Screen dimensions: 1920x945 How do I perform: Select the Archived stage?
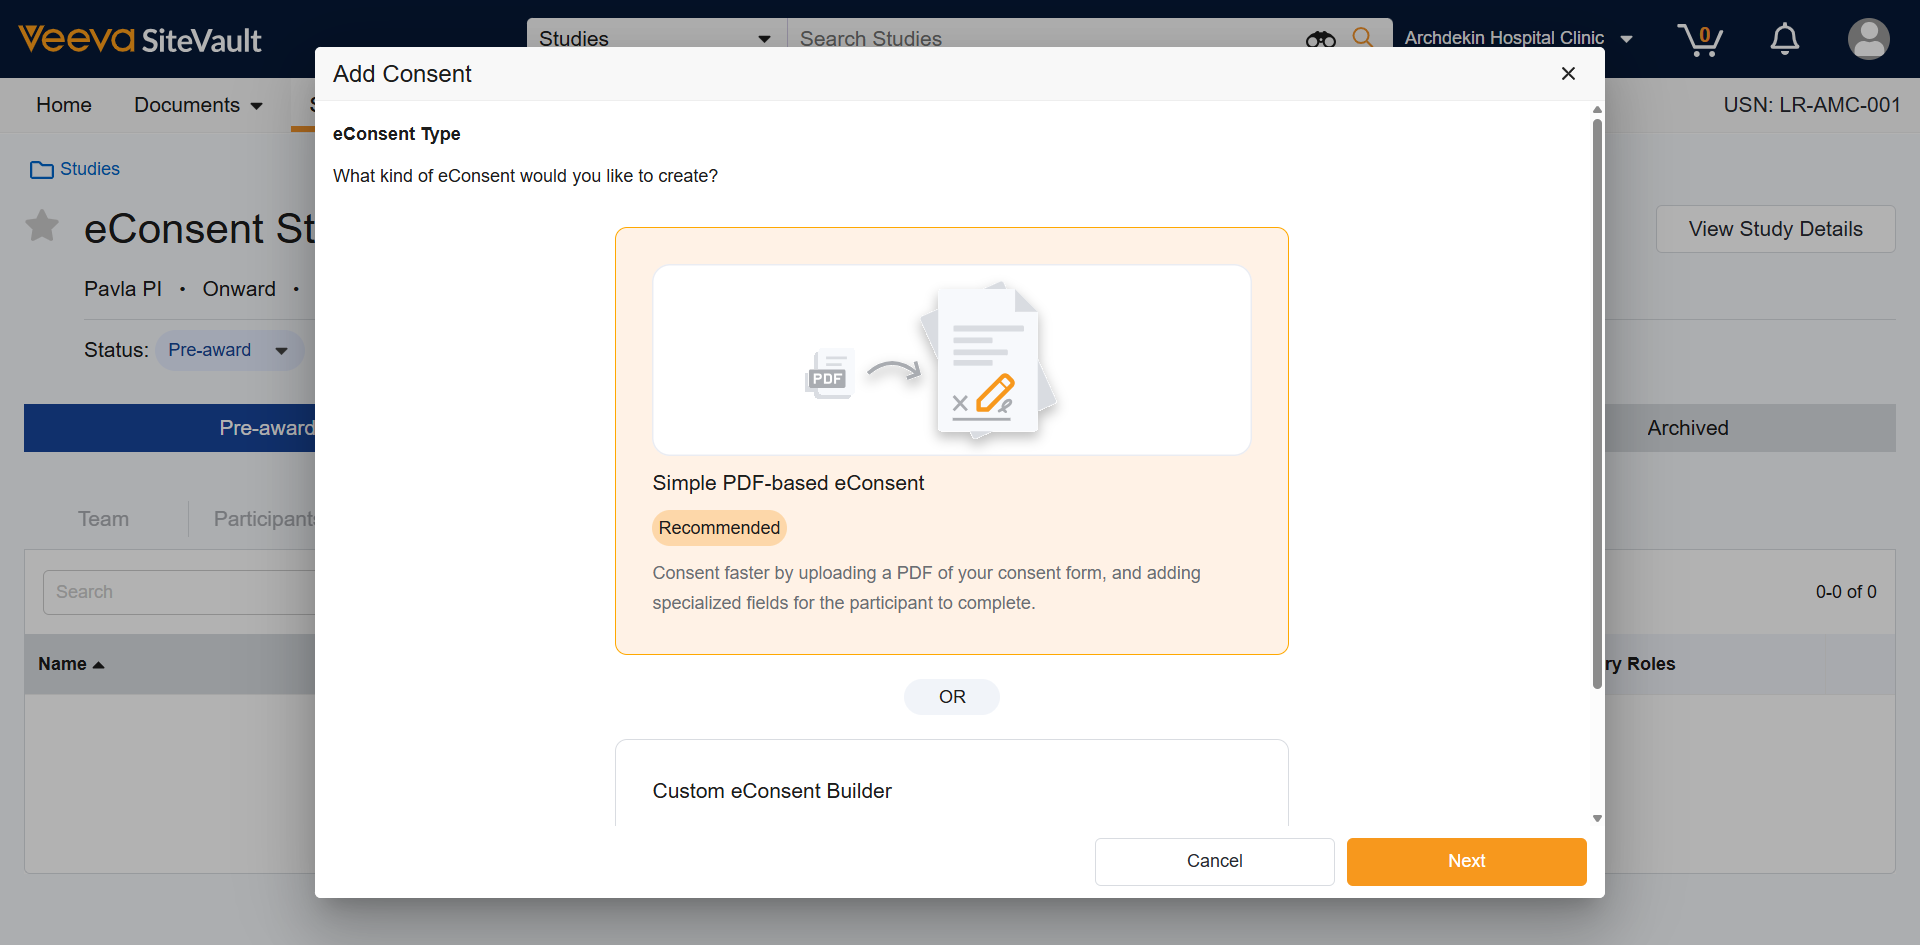click(1687, 428)
